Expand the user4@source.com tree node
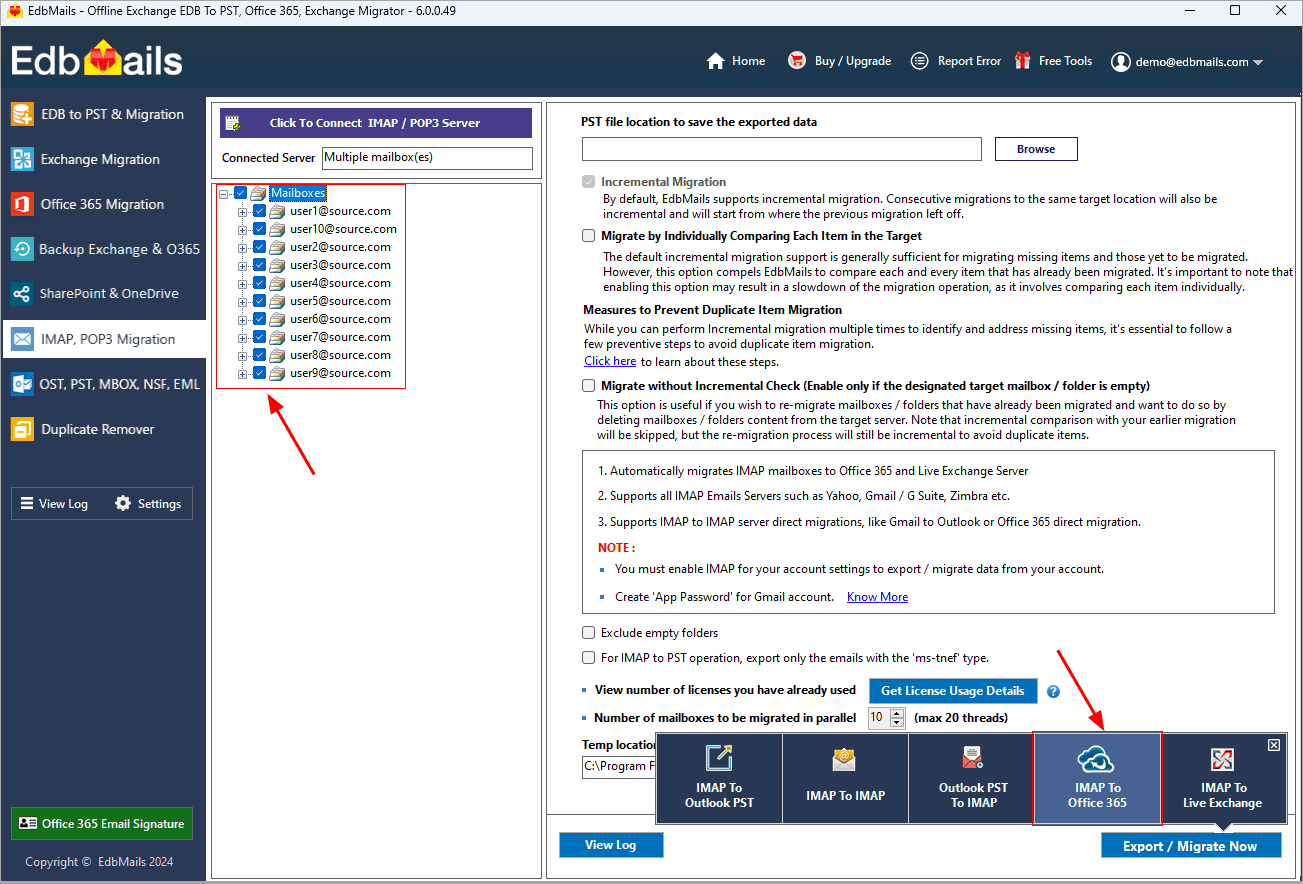This screenshot has height=884, width=1303. [x=243, y=283]
